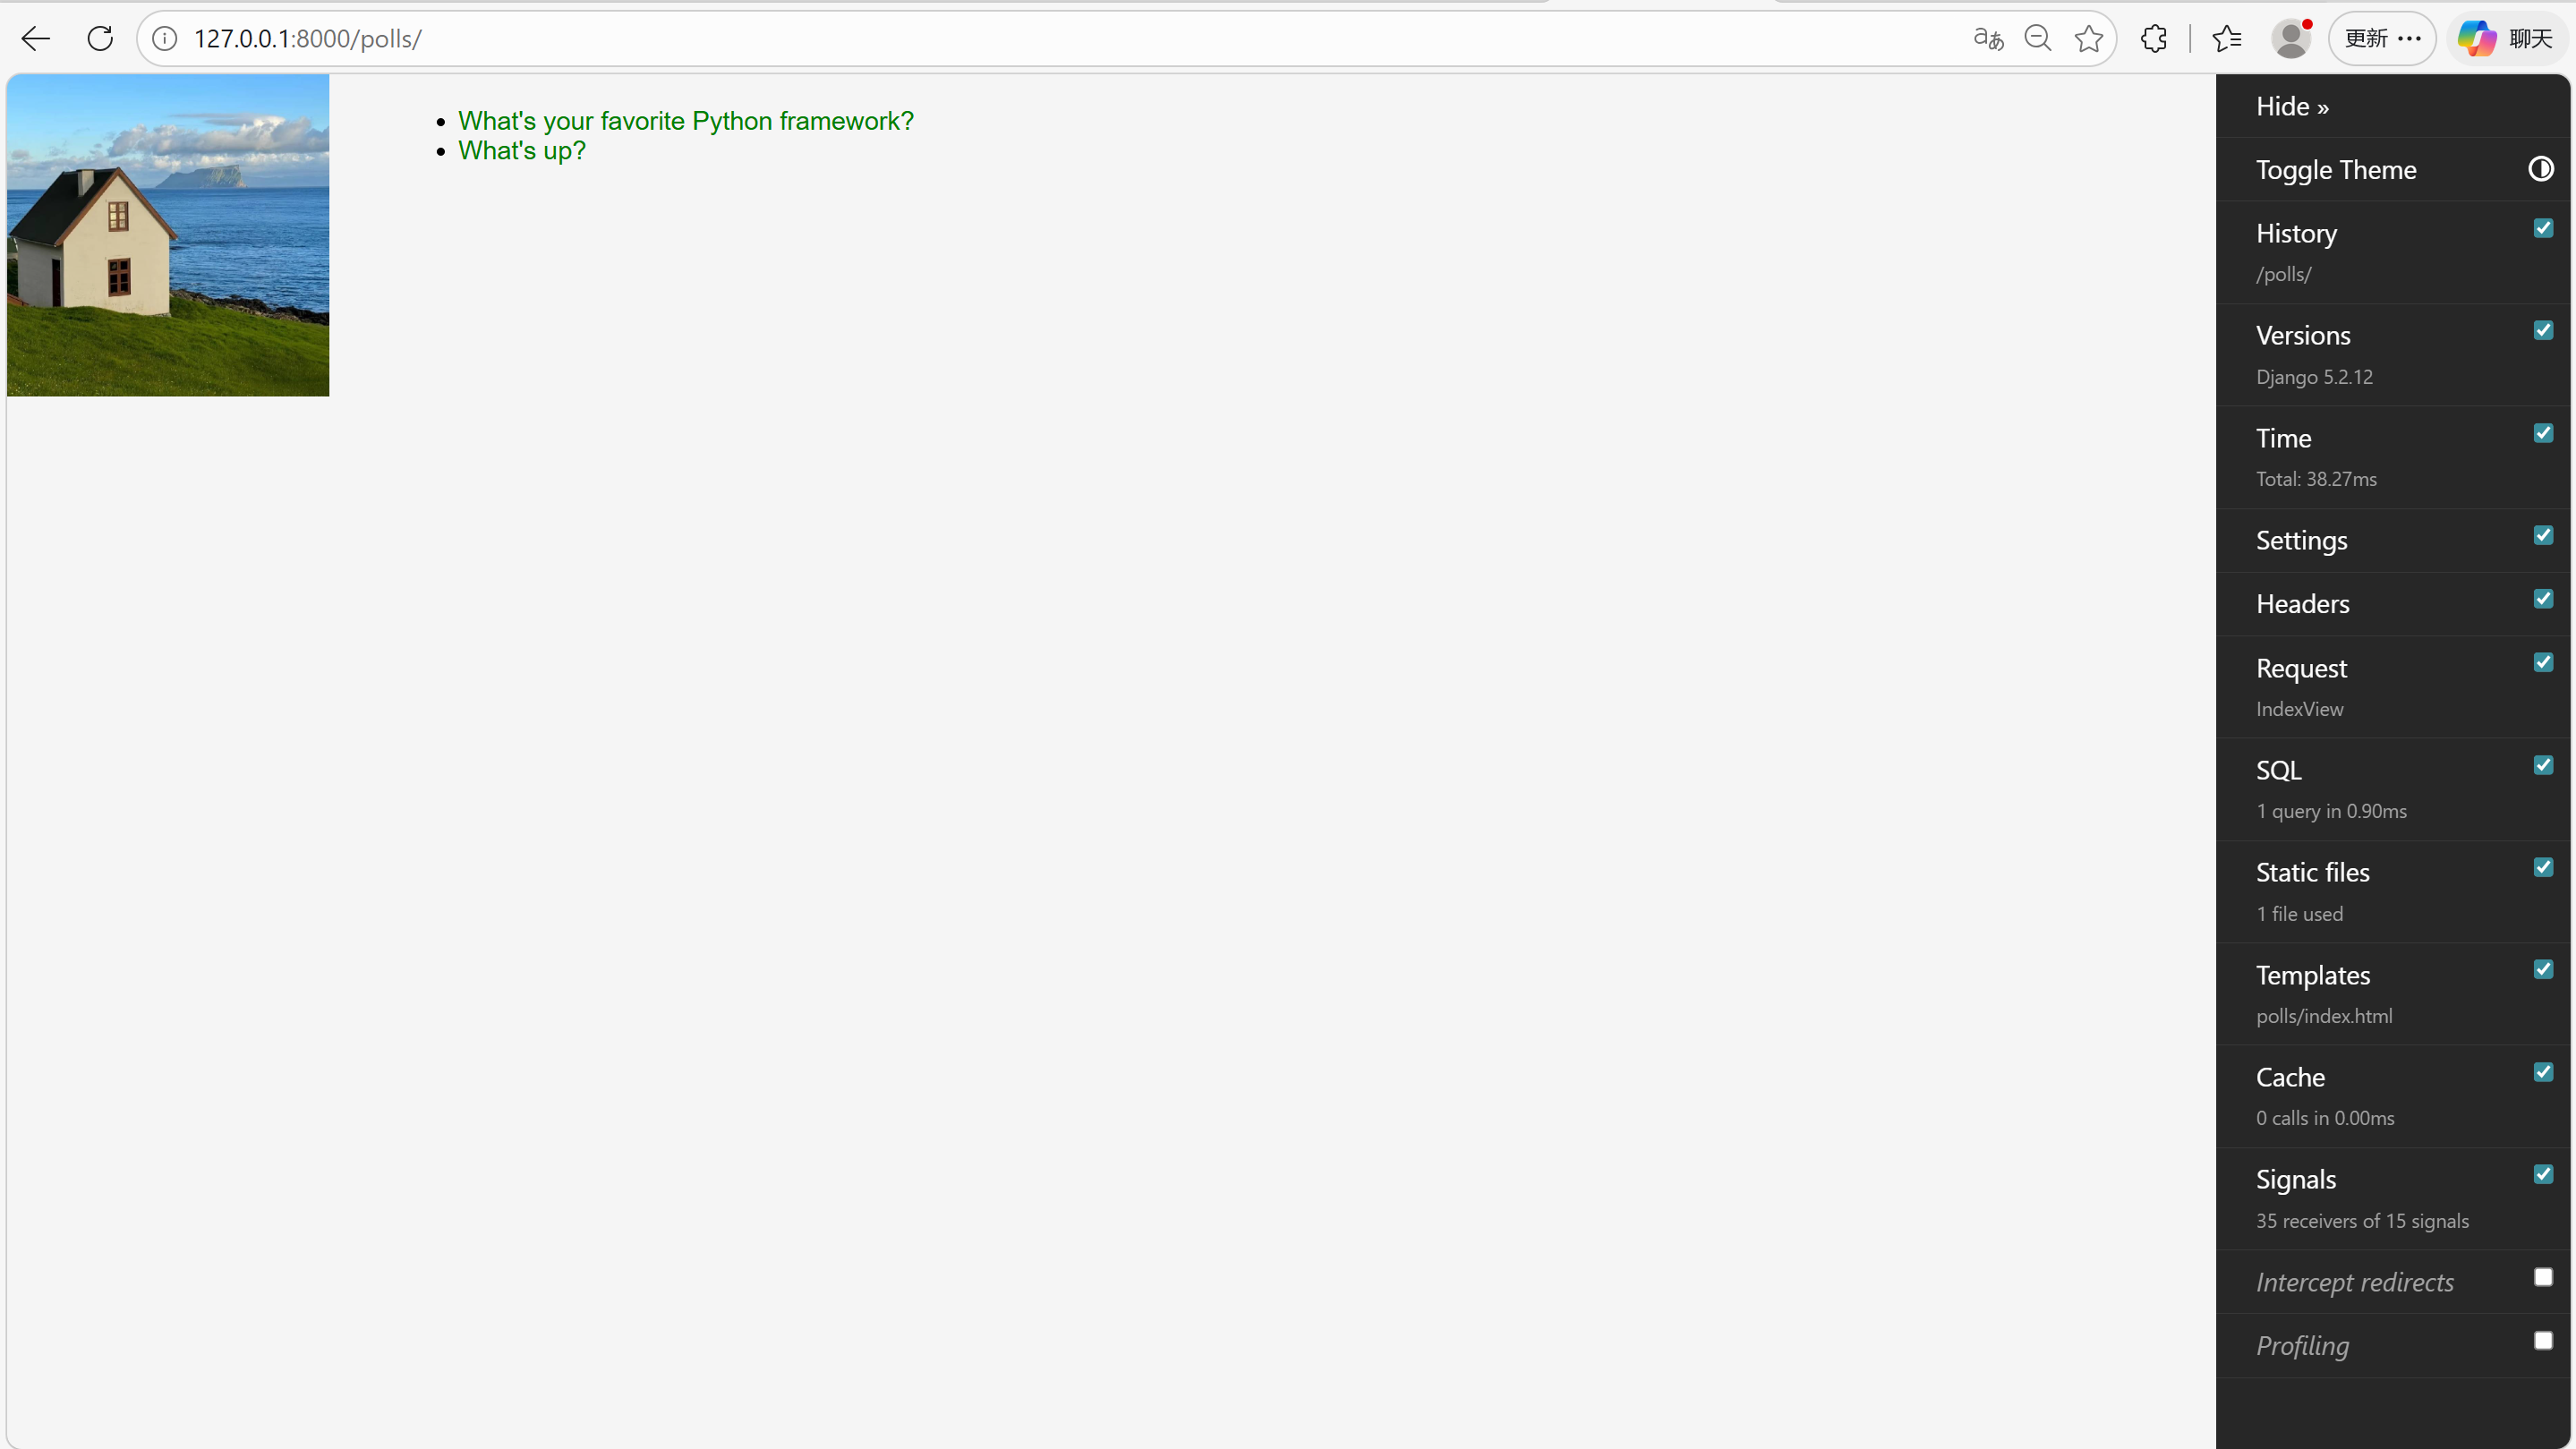This screenshot has width=2576, height=1449.
Task: Reload the polls page
Action: pyautogui.click(x=100, y=39)
